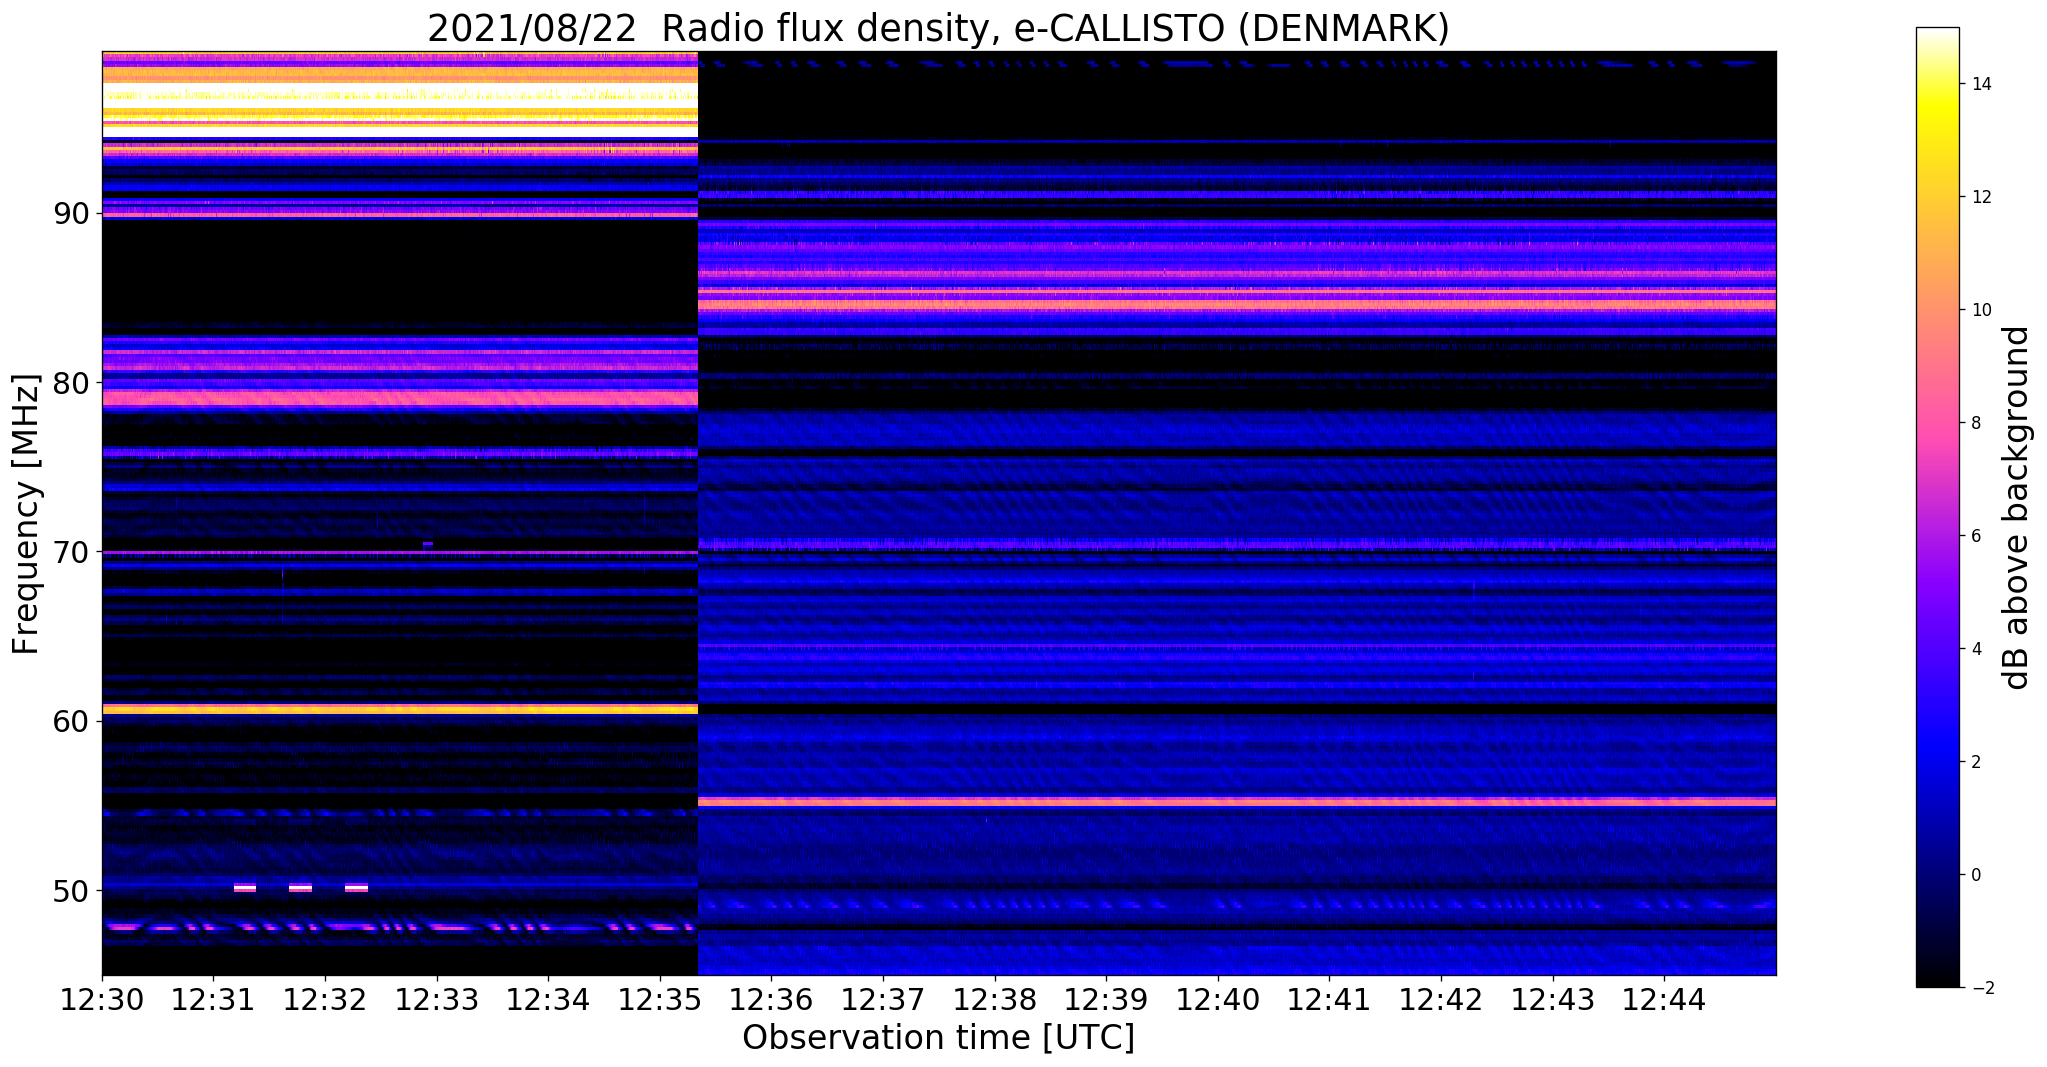Screen dimensions: 2047x1067
Task: Click the 70 MHz frequency tick label
Action: 72,551
